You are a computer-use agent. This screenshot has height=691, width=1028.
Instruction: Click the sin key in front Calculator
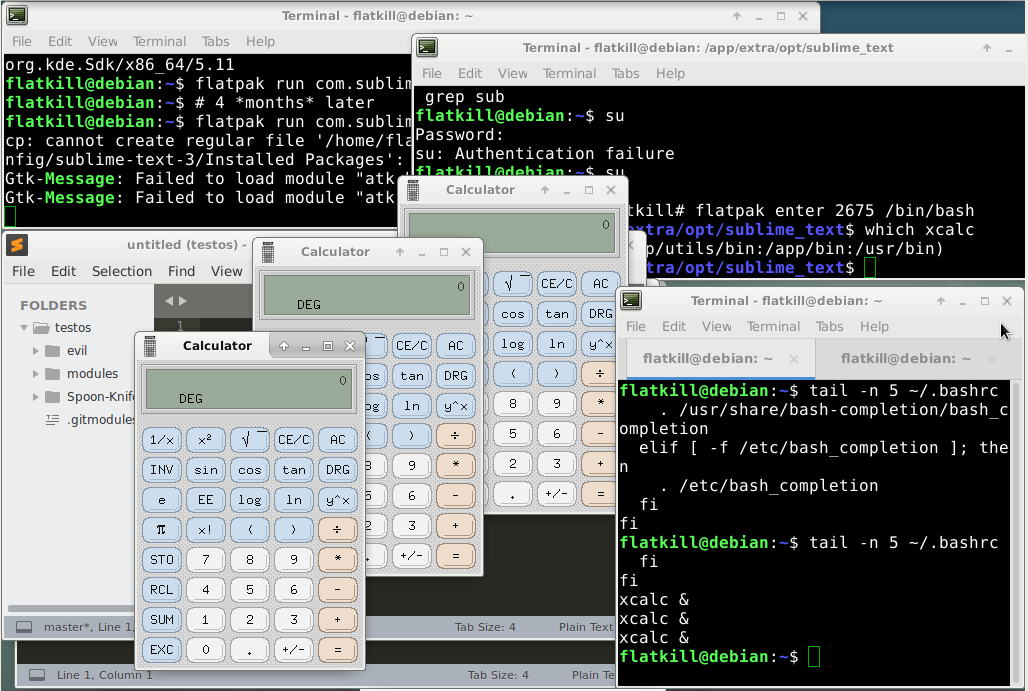205,469
